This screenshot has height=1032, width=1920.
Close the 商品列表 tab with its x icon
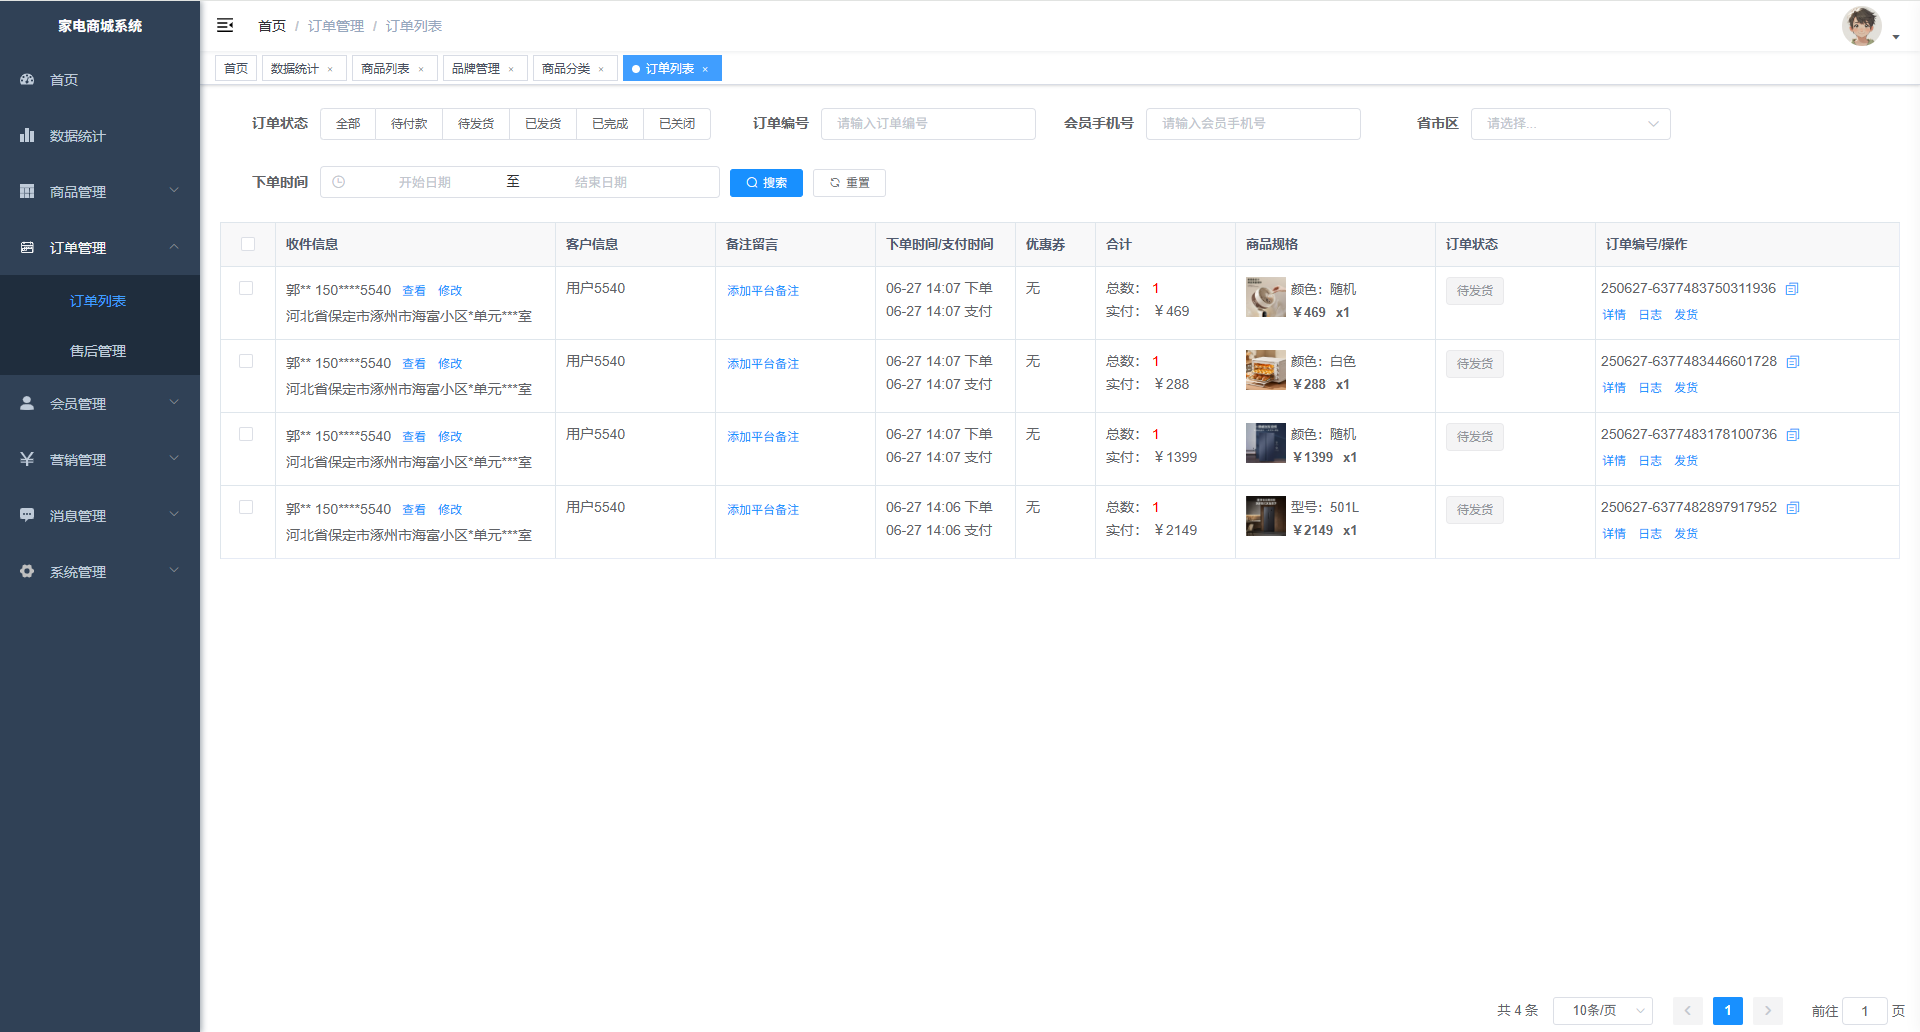click(x=421, y=69)
